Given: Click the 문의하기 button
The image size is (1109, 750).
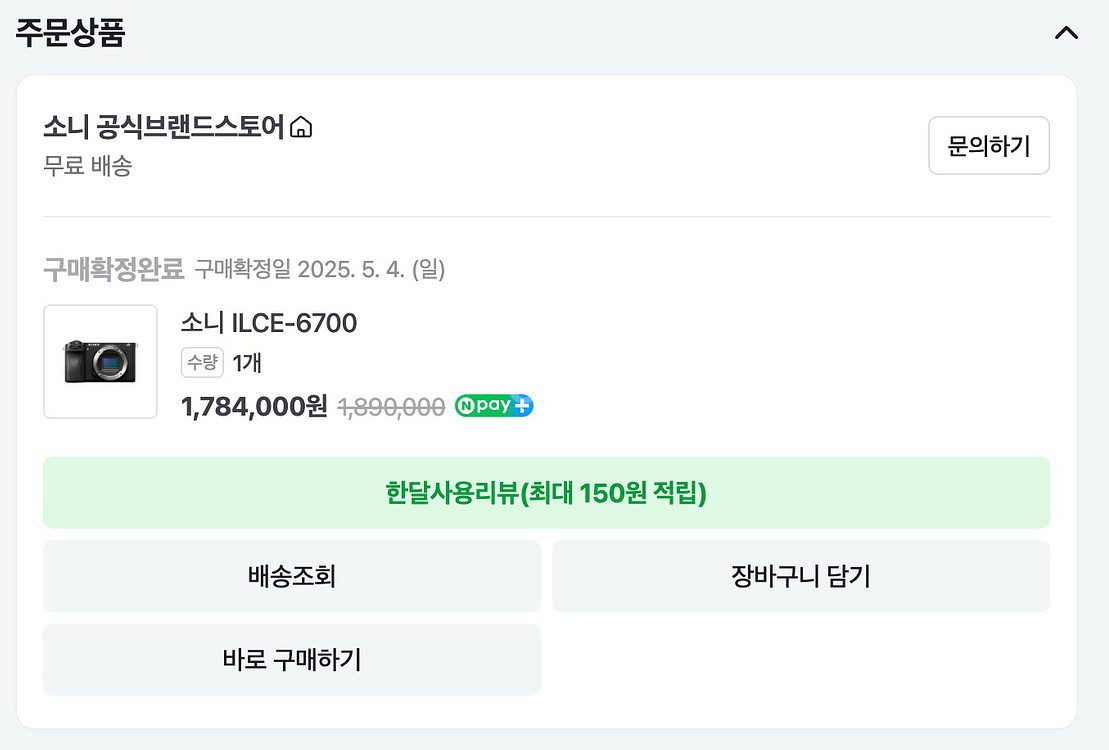Looking at the screenshot, I should [989, 146].
